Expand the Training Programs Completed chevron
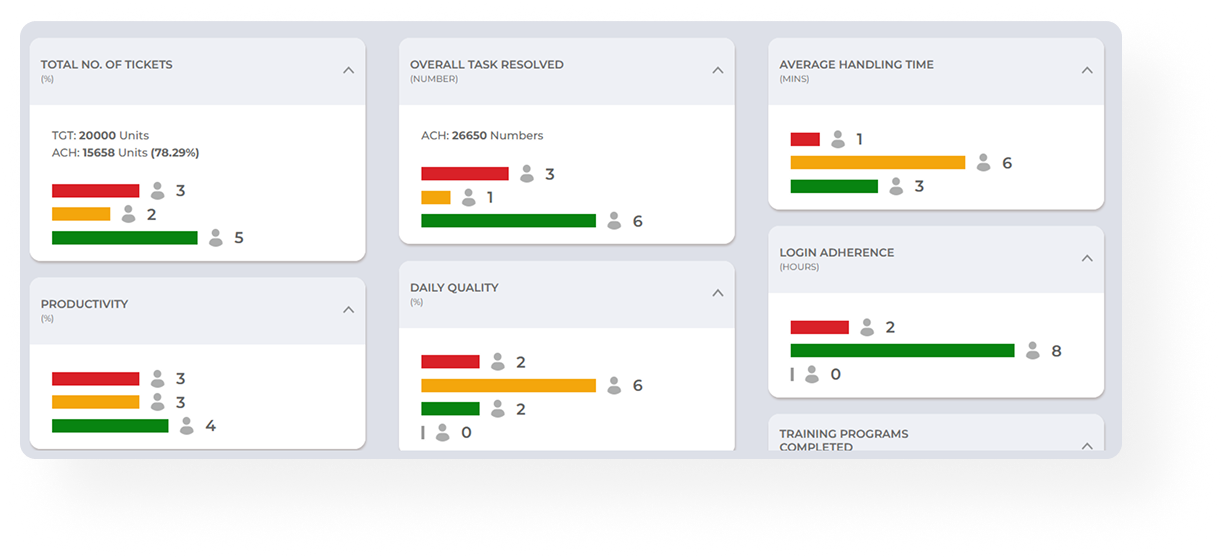The image size is (1222, 559). tap(1087, 445)
